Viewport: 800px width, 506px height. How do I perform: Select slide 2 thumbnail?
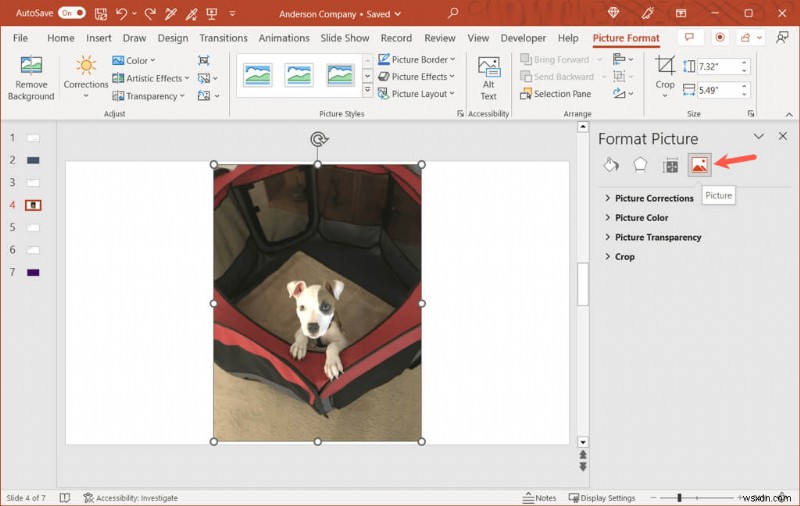(33, 160)
